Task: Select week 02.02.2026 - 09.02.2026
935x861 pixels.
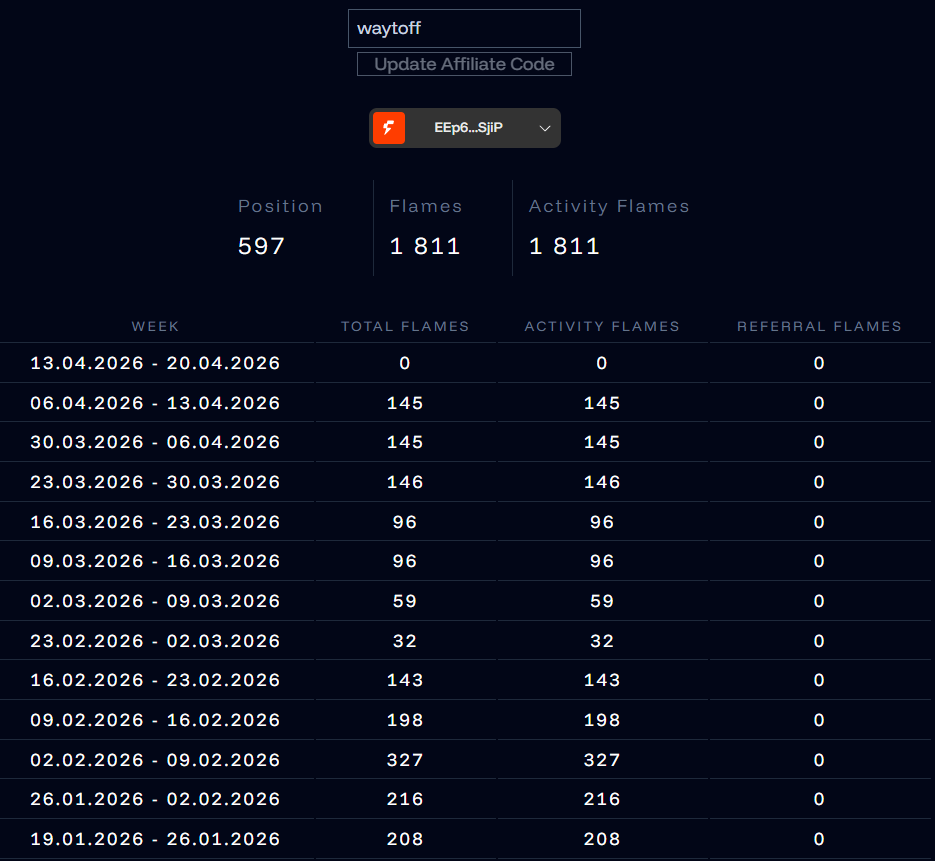Action: point(155,760)
